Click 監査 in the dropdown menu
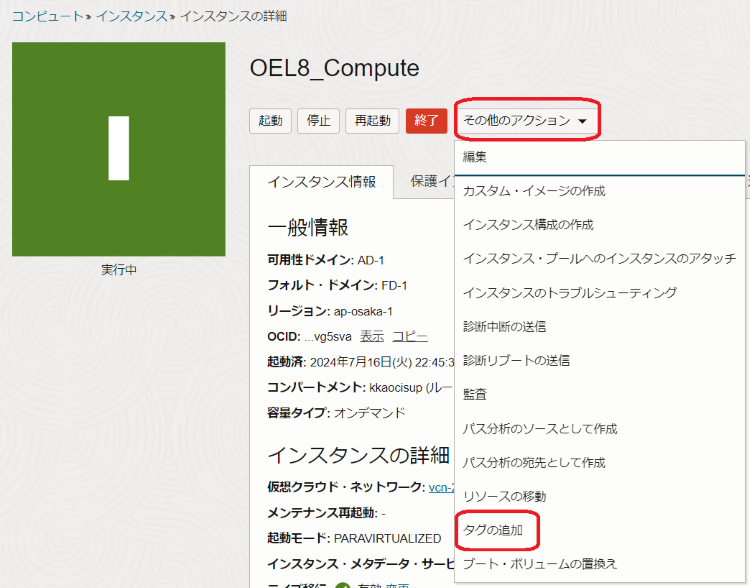Viewport: 750px width, 588px height. [x=475, y=395]
